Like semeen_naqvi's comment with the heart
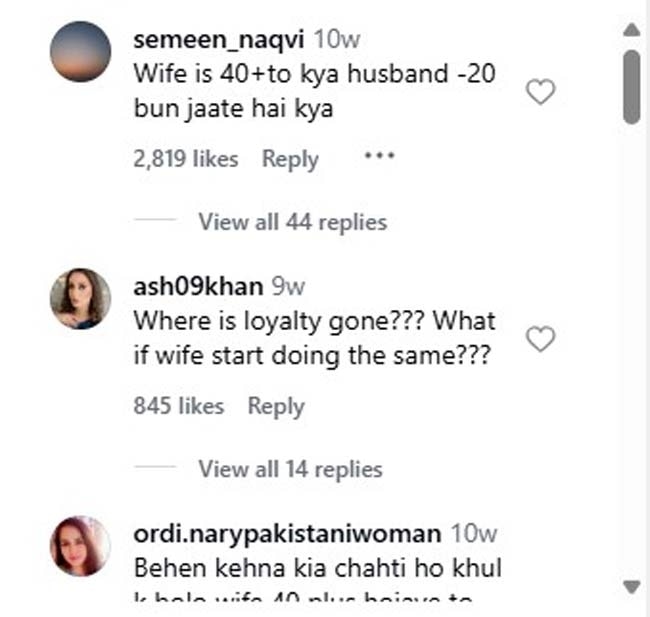The width and height of the screenshot is (650, 617). (x=540, y=93)
